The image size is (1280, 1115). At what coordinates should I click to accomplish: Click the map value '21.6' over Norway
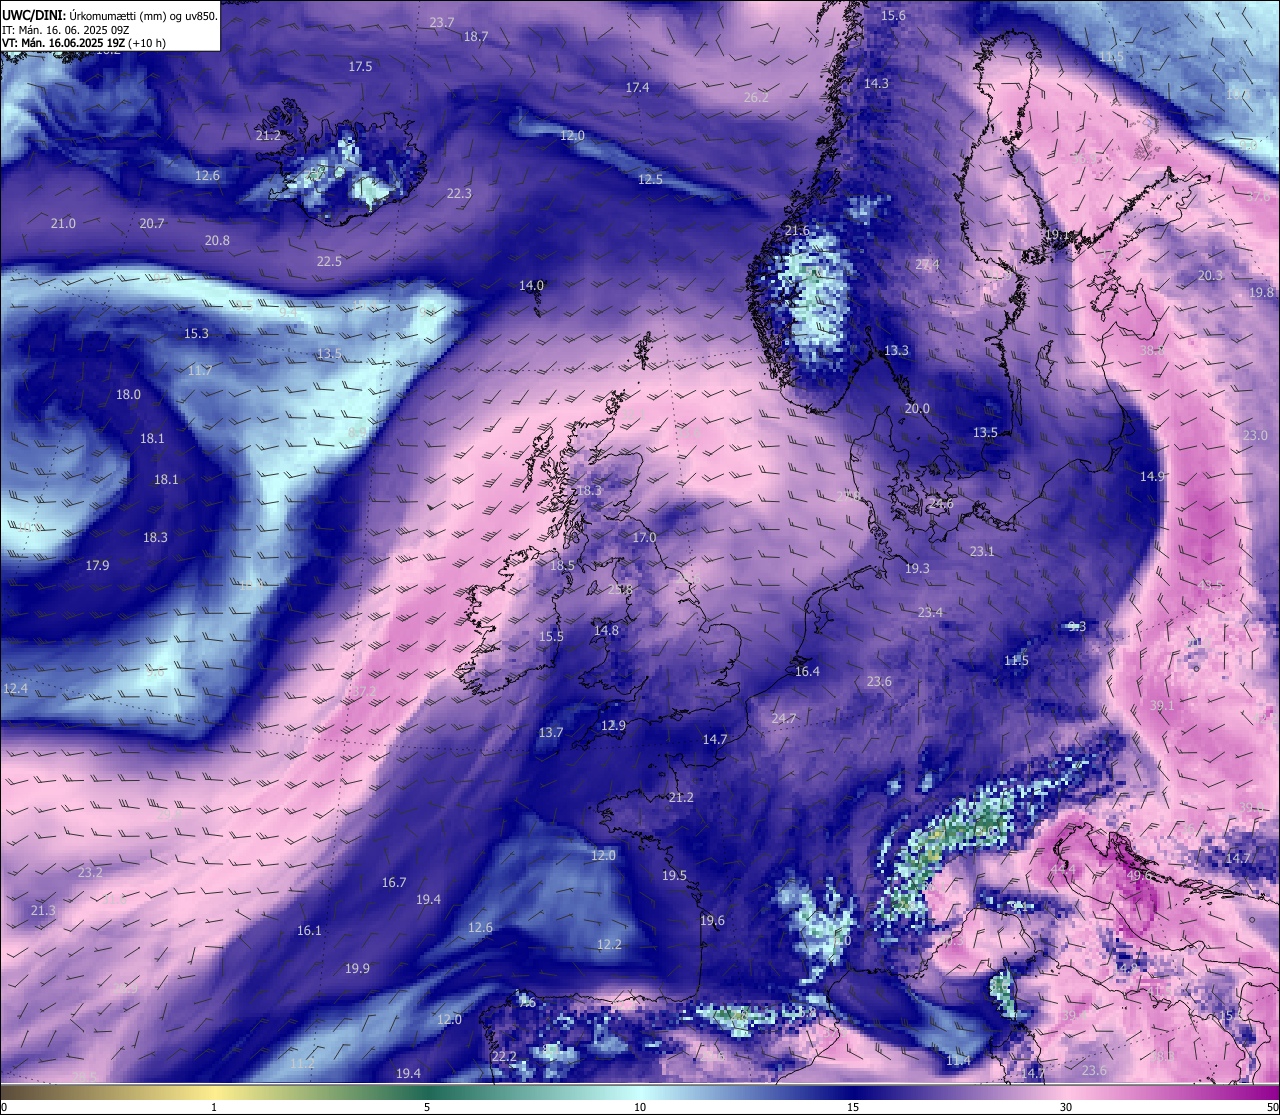pyautogui.click(x=797, y=231)
